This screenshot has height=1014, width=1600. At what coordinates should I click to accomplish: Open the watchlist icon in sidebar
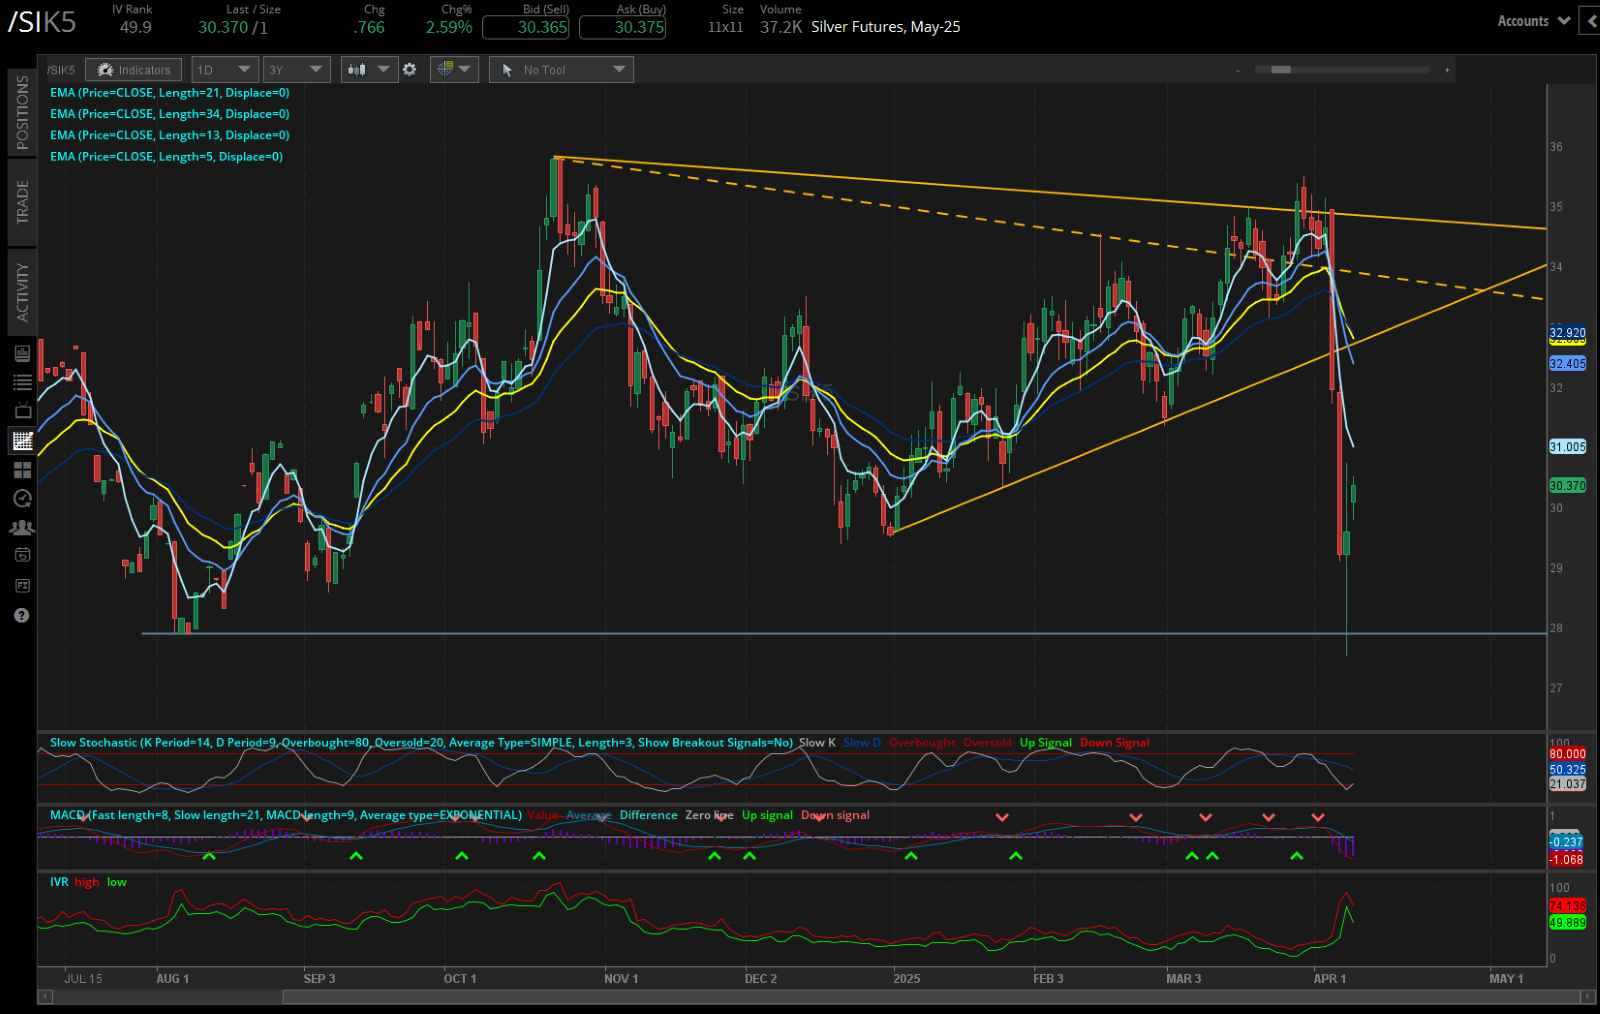point(22,381)
